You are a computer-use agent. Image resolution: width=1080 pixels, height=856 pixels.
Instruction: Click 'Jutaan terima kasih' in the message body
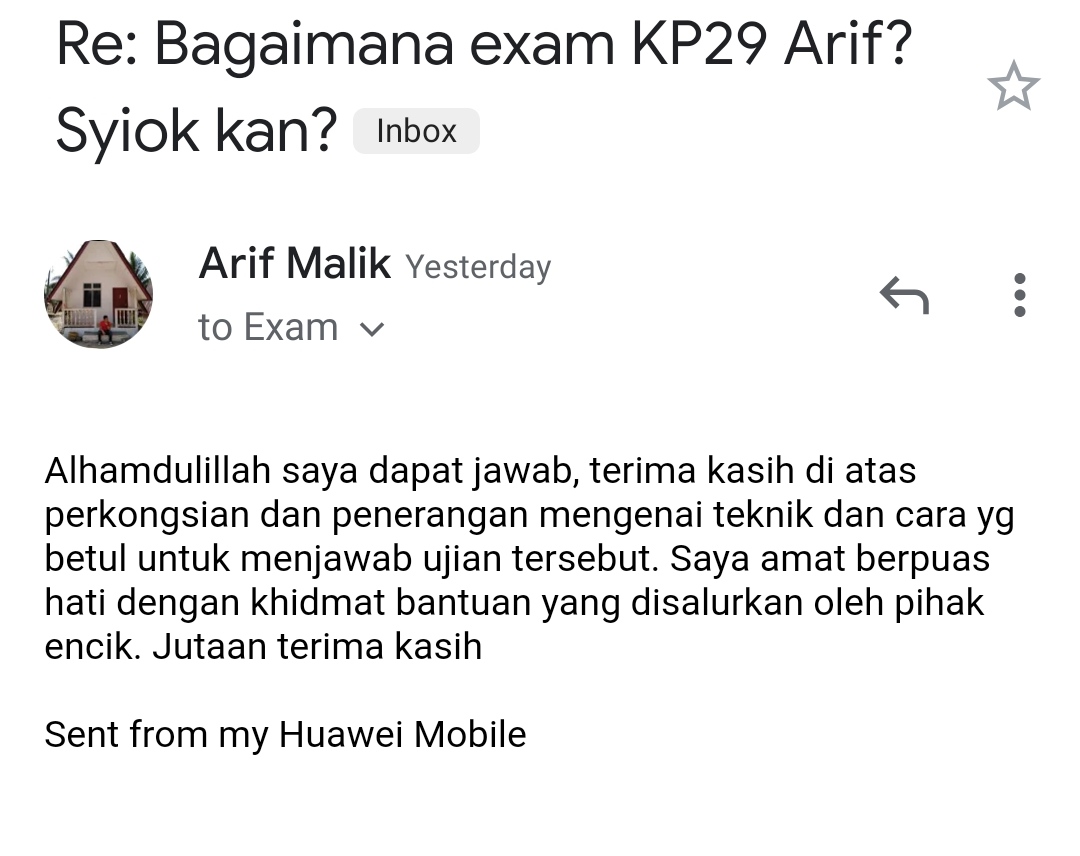pos(317,647)
